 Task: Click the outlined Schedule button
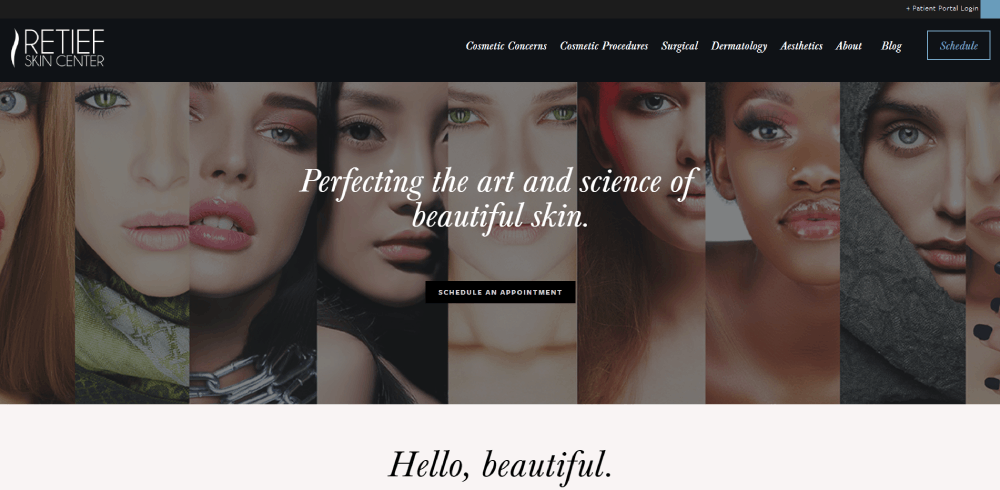tap(959, 45)
